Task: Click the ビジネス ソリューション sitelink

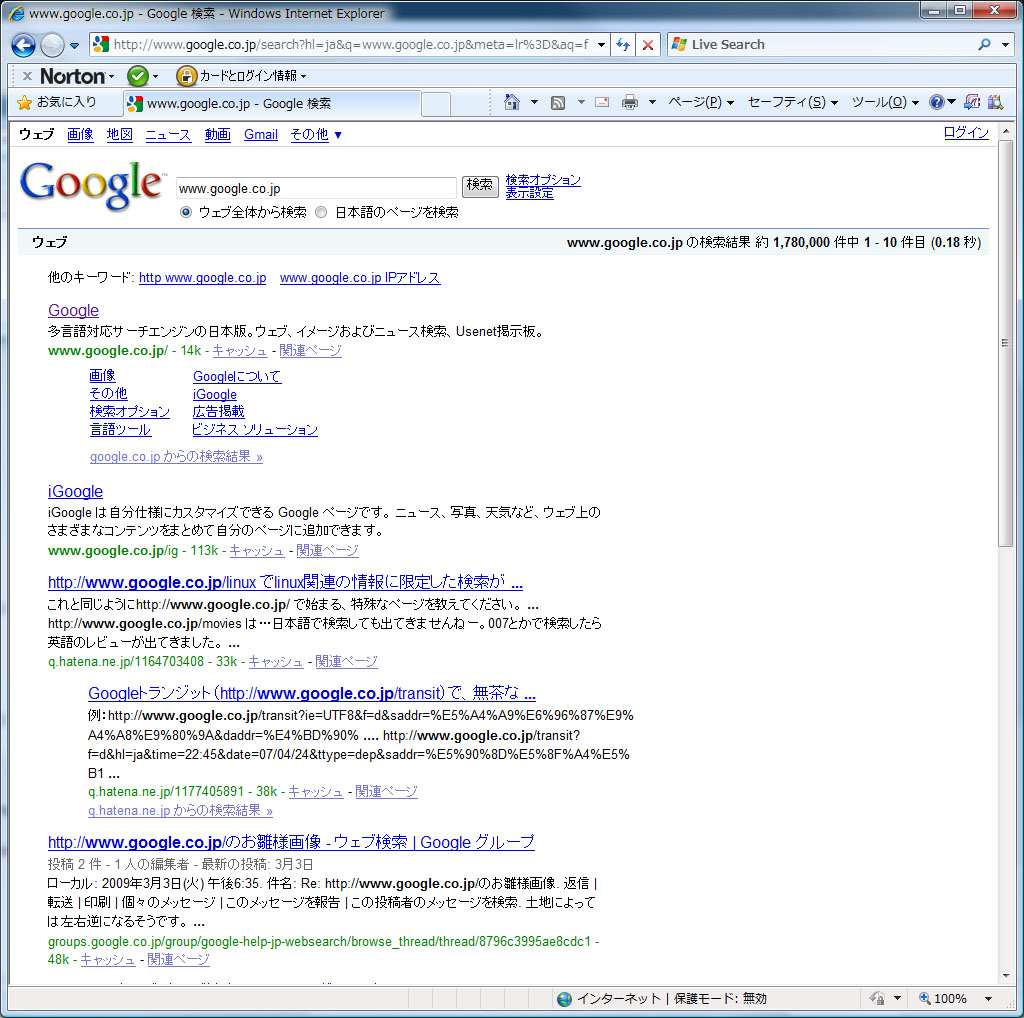Action: coord(255,430)
